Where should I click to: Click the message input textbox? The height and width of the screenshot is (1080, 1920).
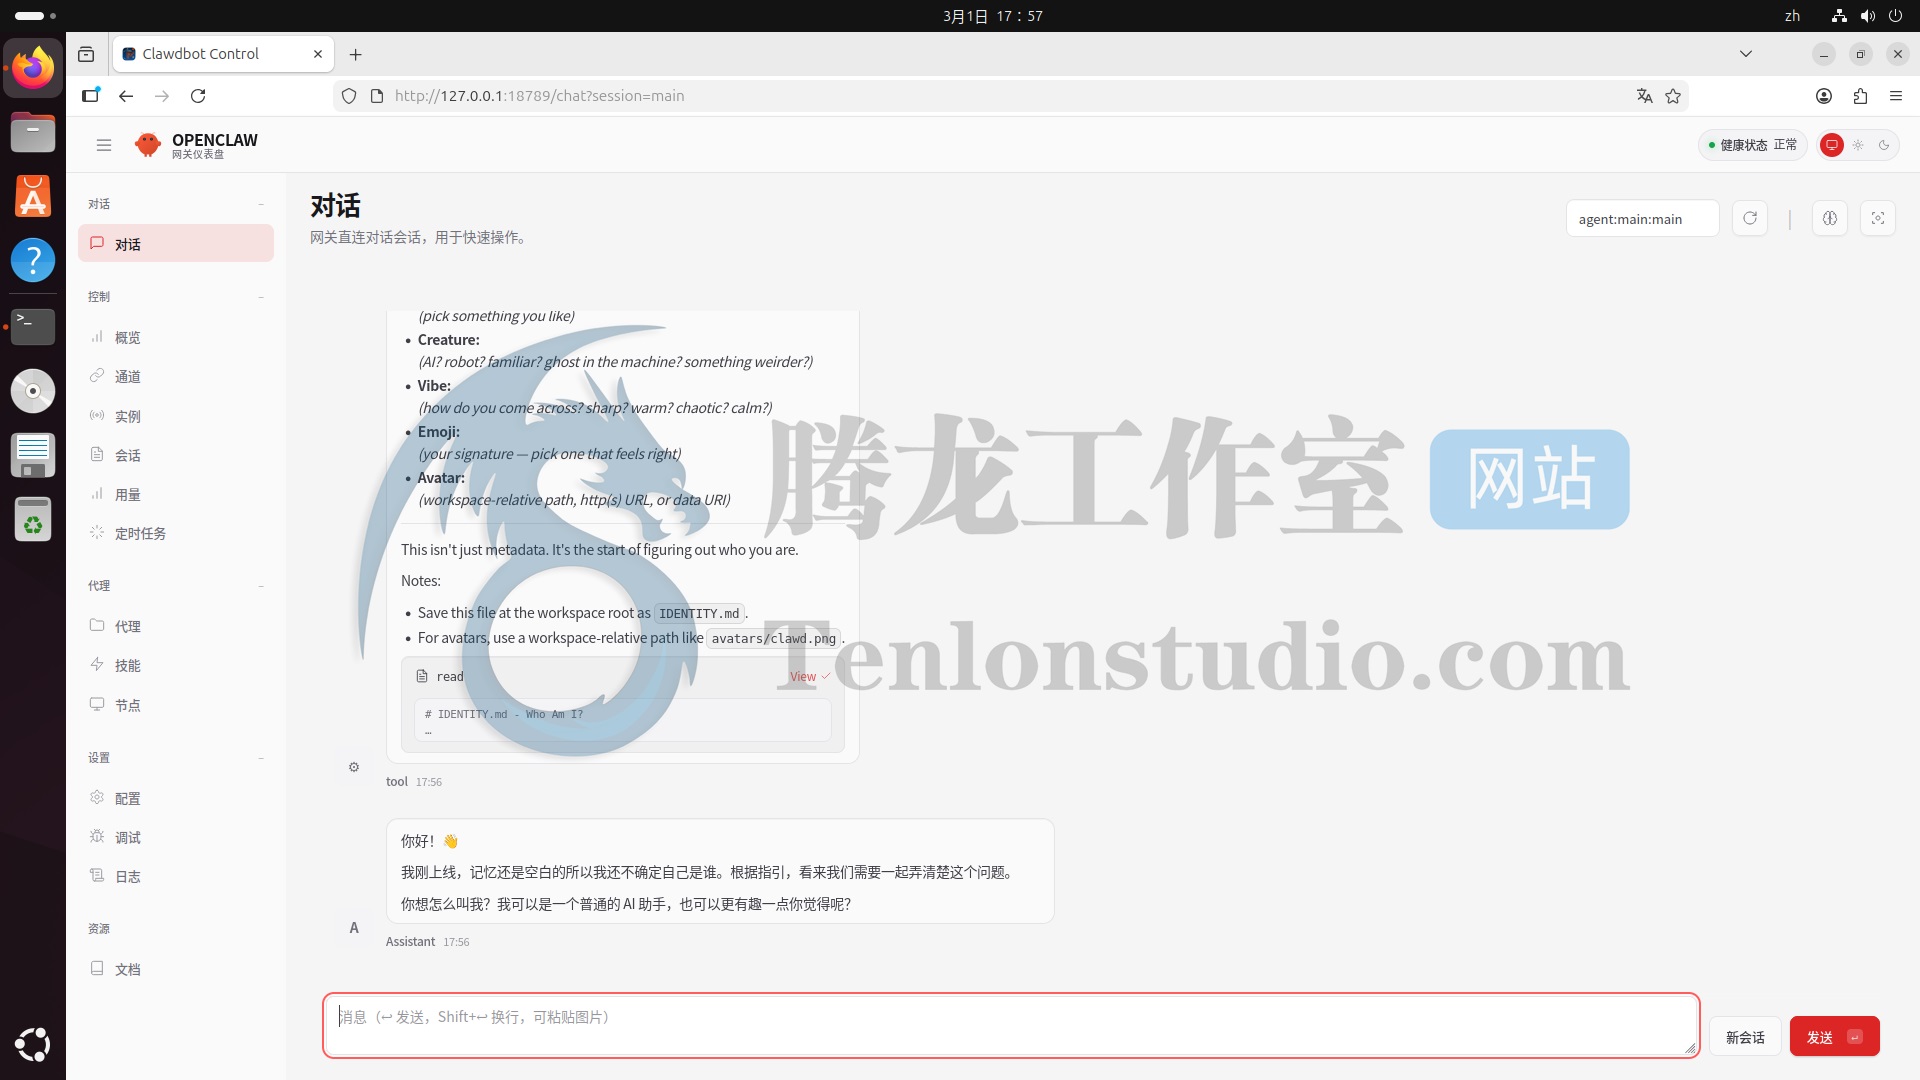[x=1010, y=1025]
